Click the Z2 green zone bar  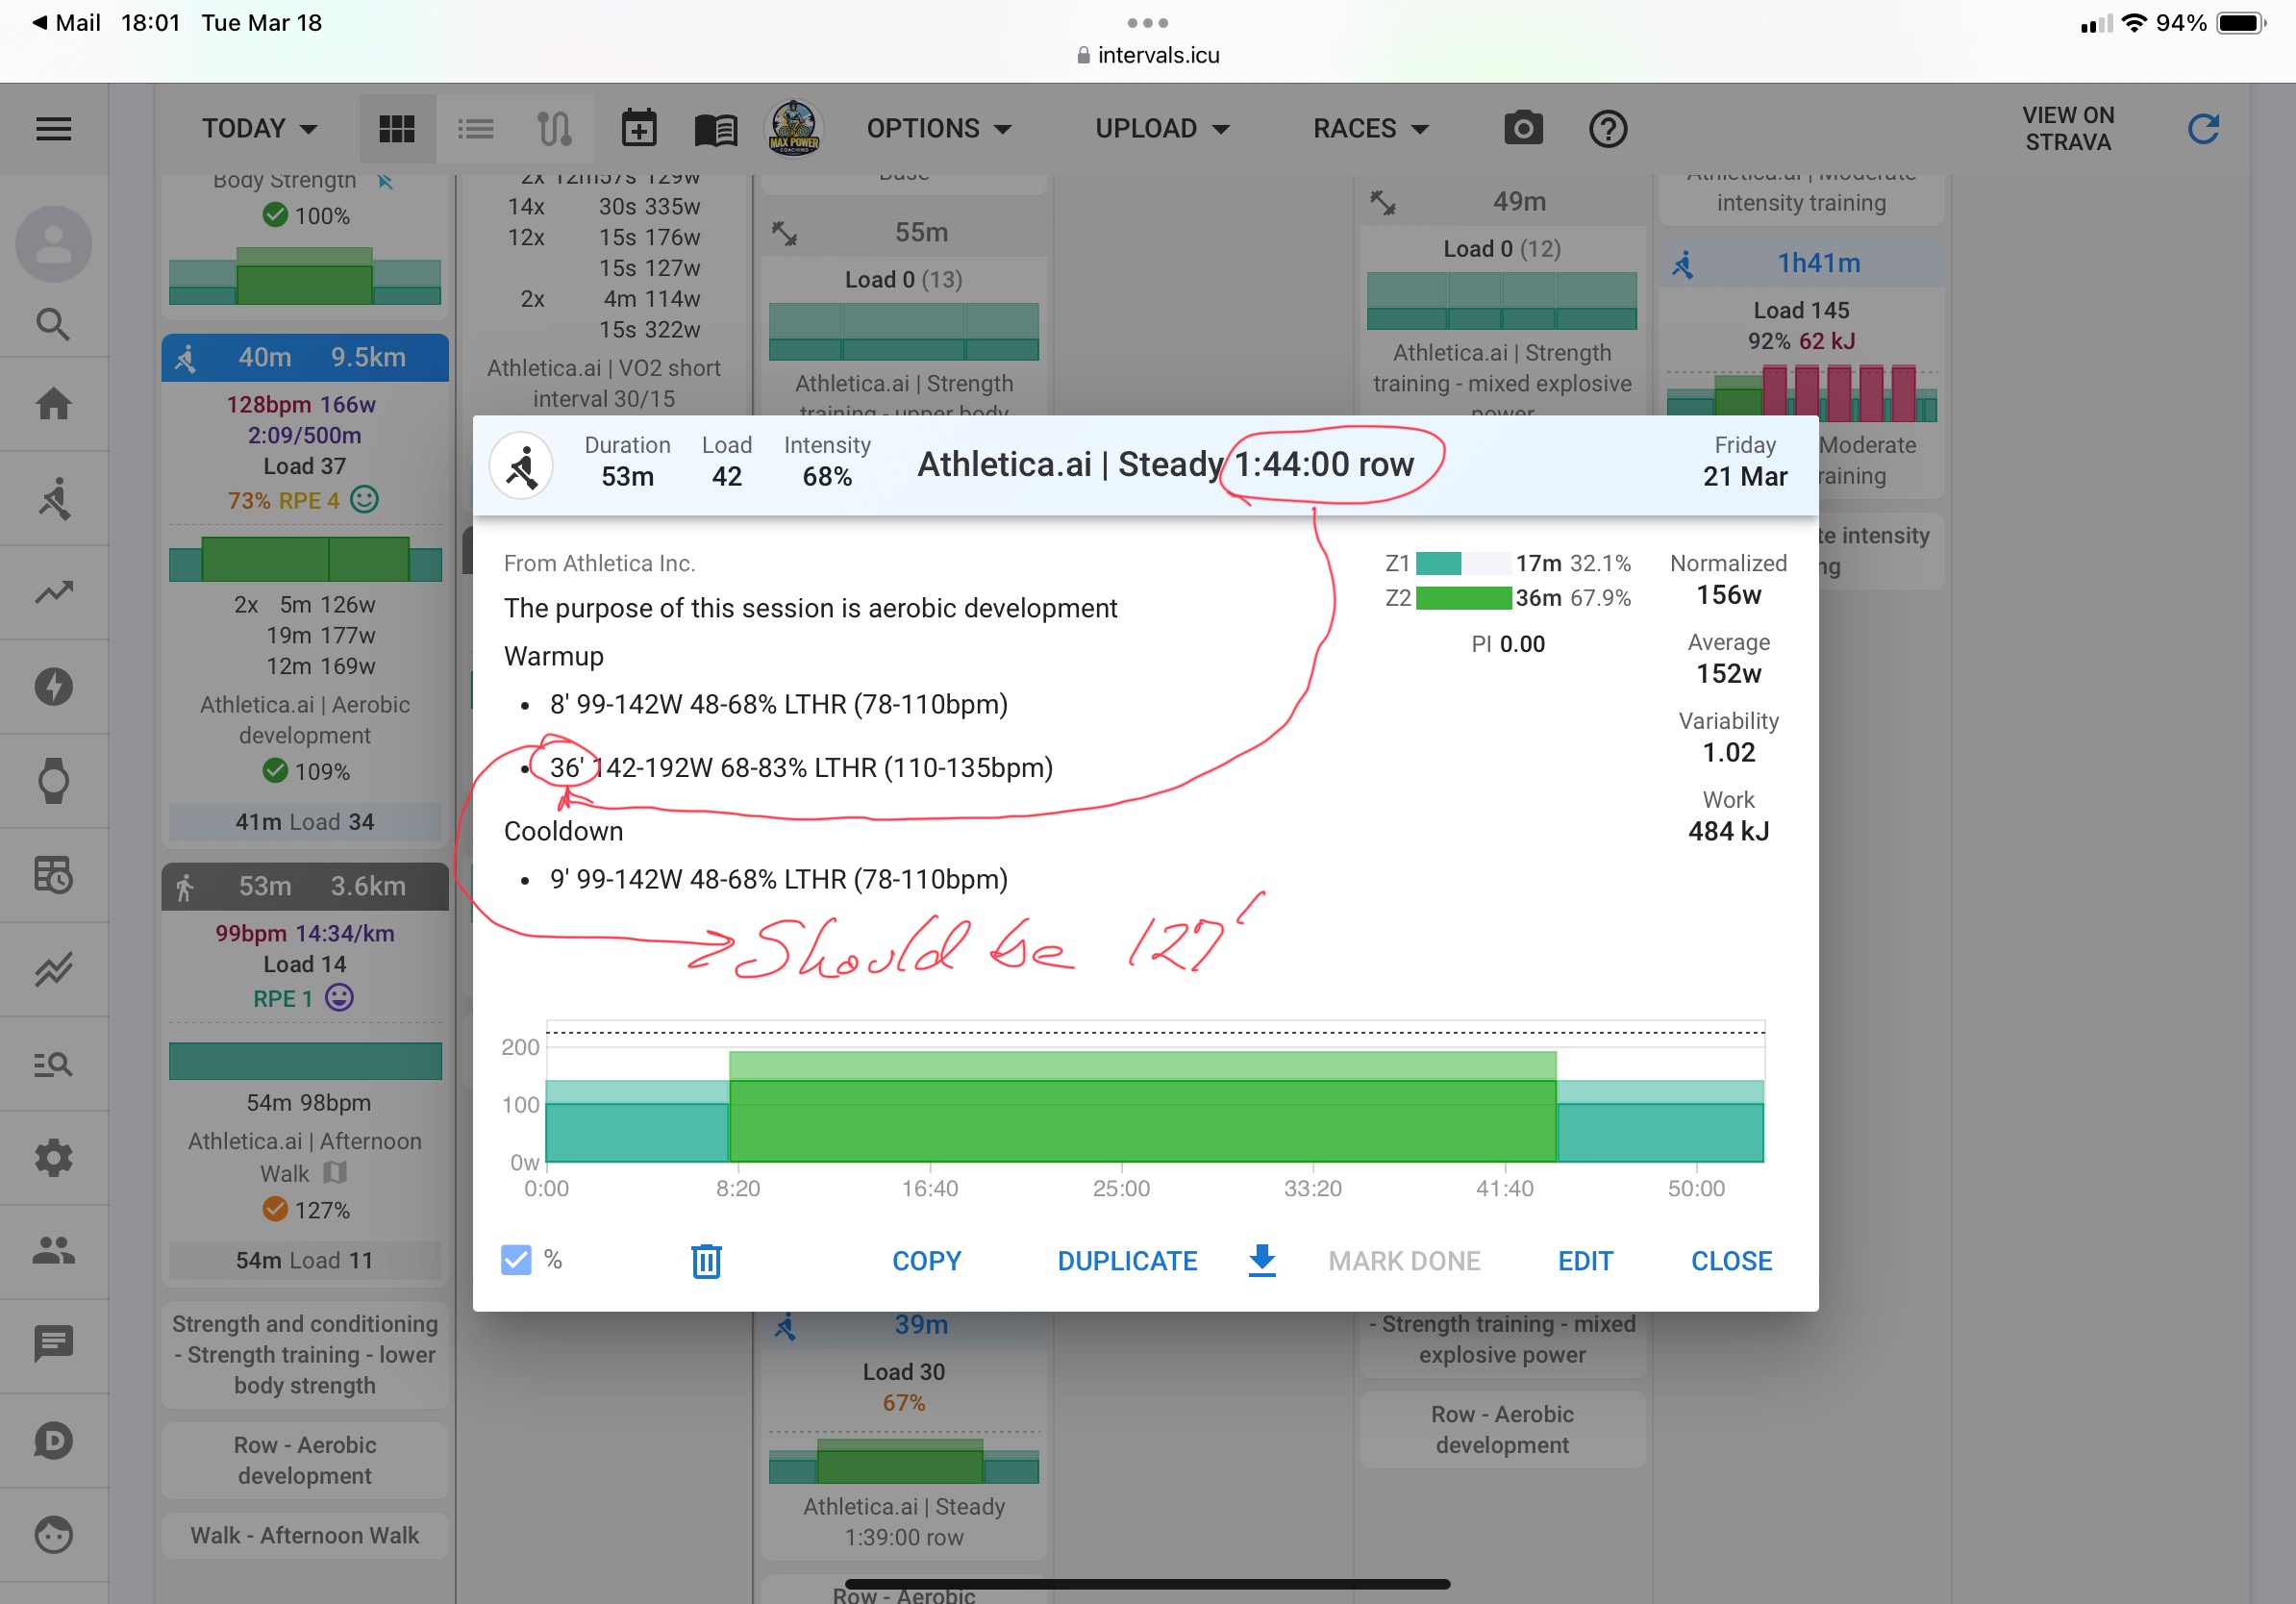pyautogui.click(x=1463, y=598)
